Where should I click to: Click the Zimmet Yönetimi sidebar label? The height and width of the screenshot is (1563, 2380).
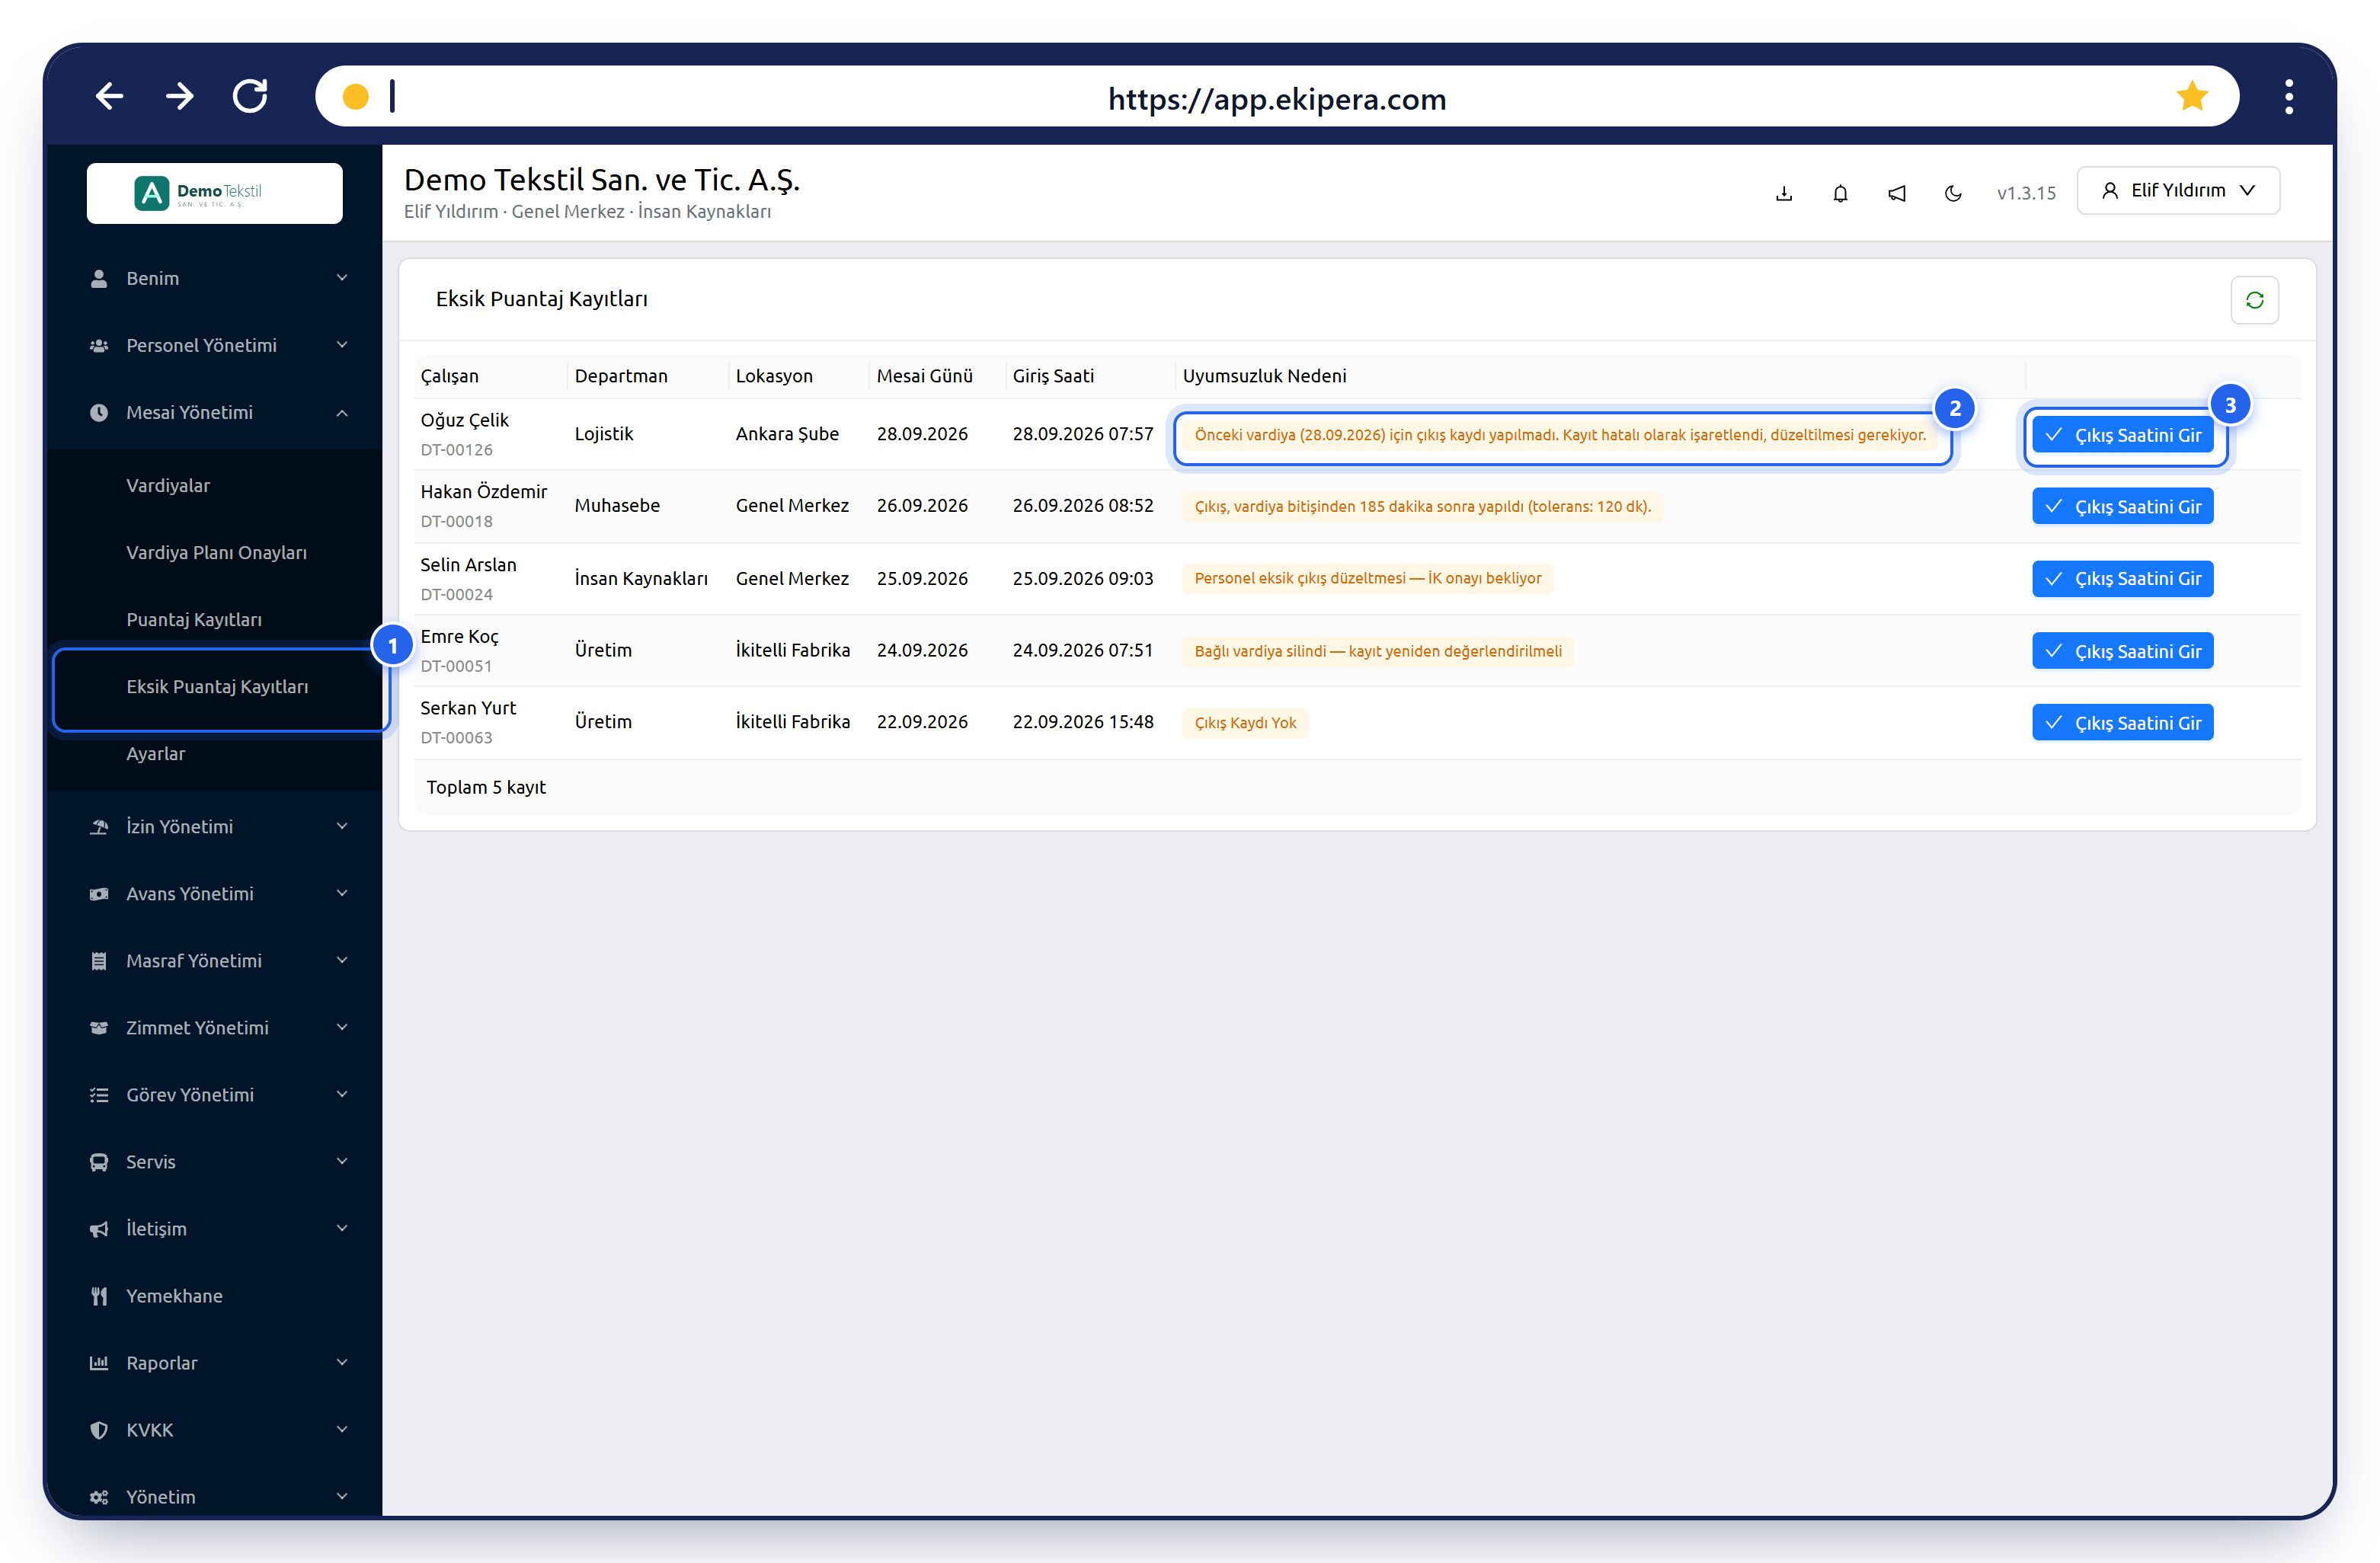pyautogui.click(x=197, y=1027)
